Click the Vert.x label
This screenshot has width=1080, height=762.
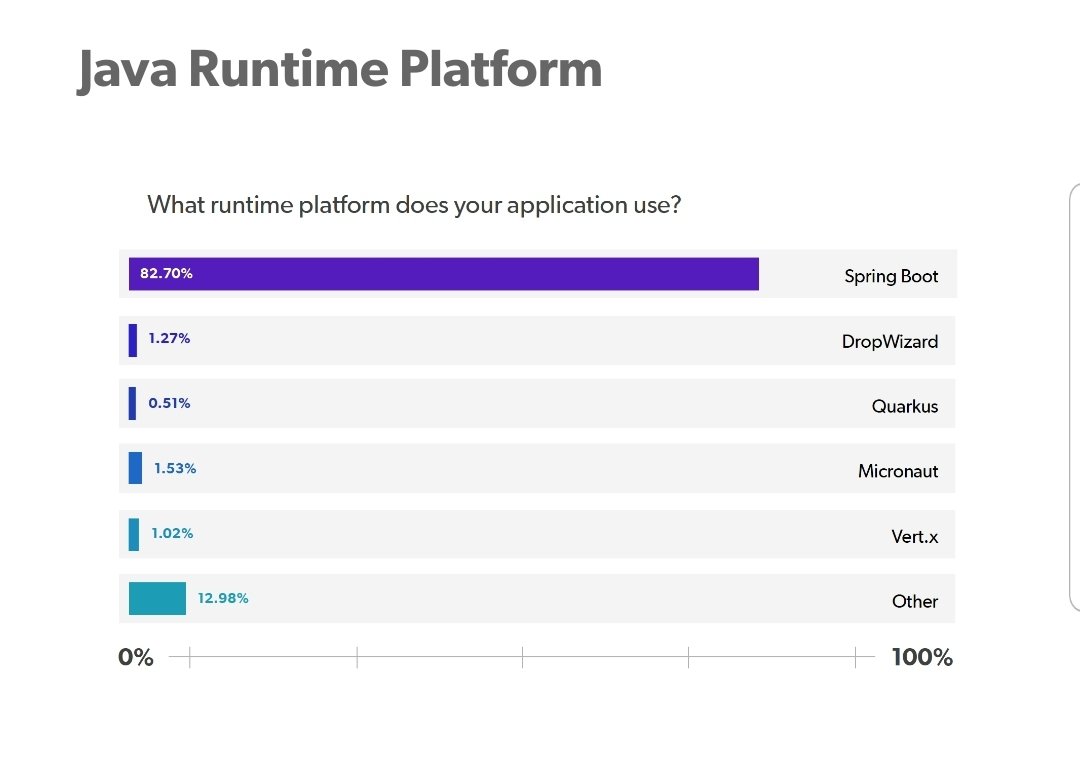coord(914,537)
